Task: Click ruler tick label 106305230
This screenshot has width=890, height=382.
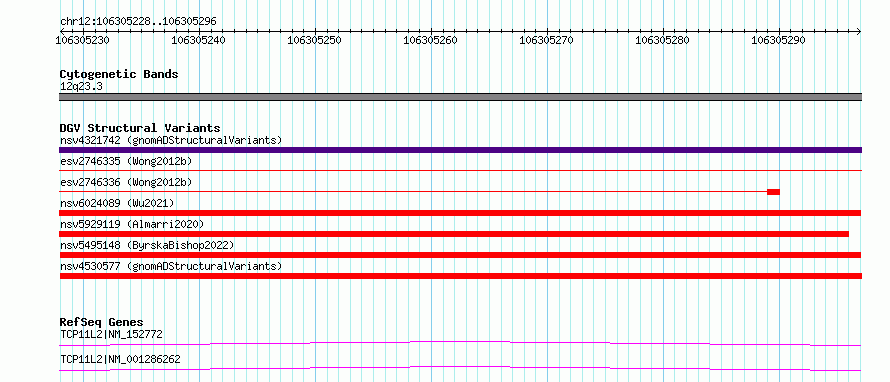Action: tap(83, 40)
